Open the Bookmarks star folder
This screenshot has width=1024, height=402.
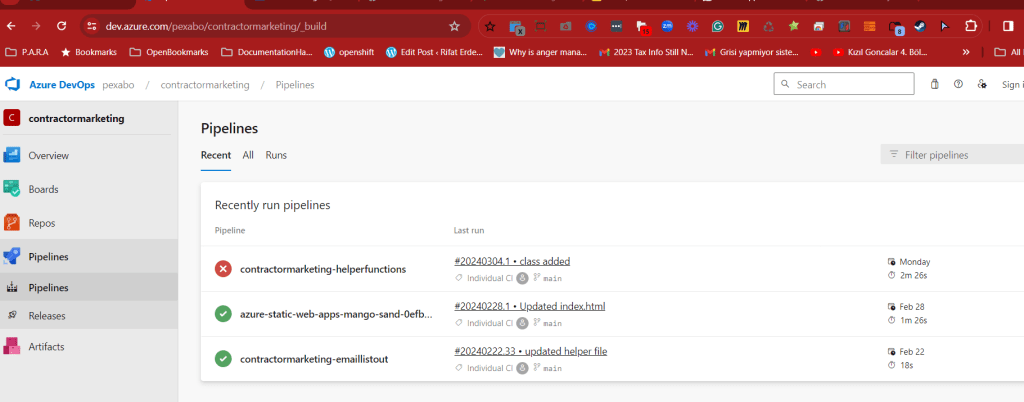[x=89, y=52]
